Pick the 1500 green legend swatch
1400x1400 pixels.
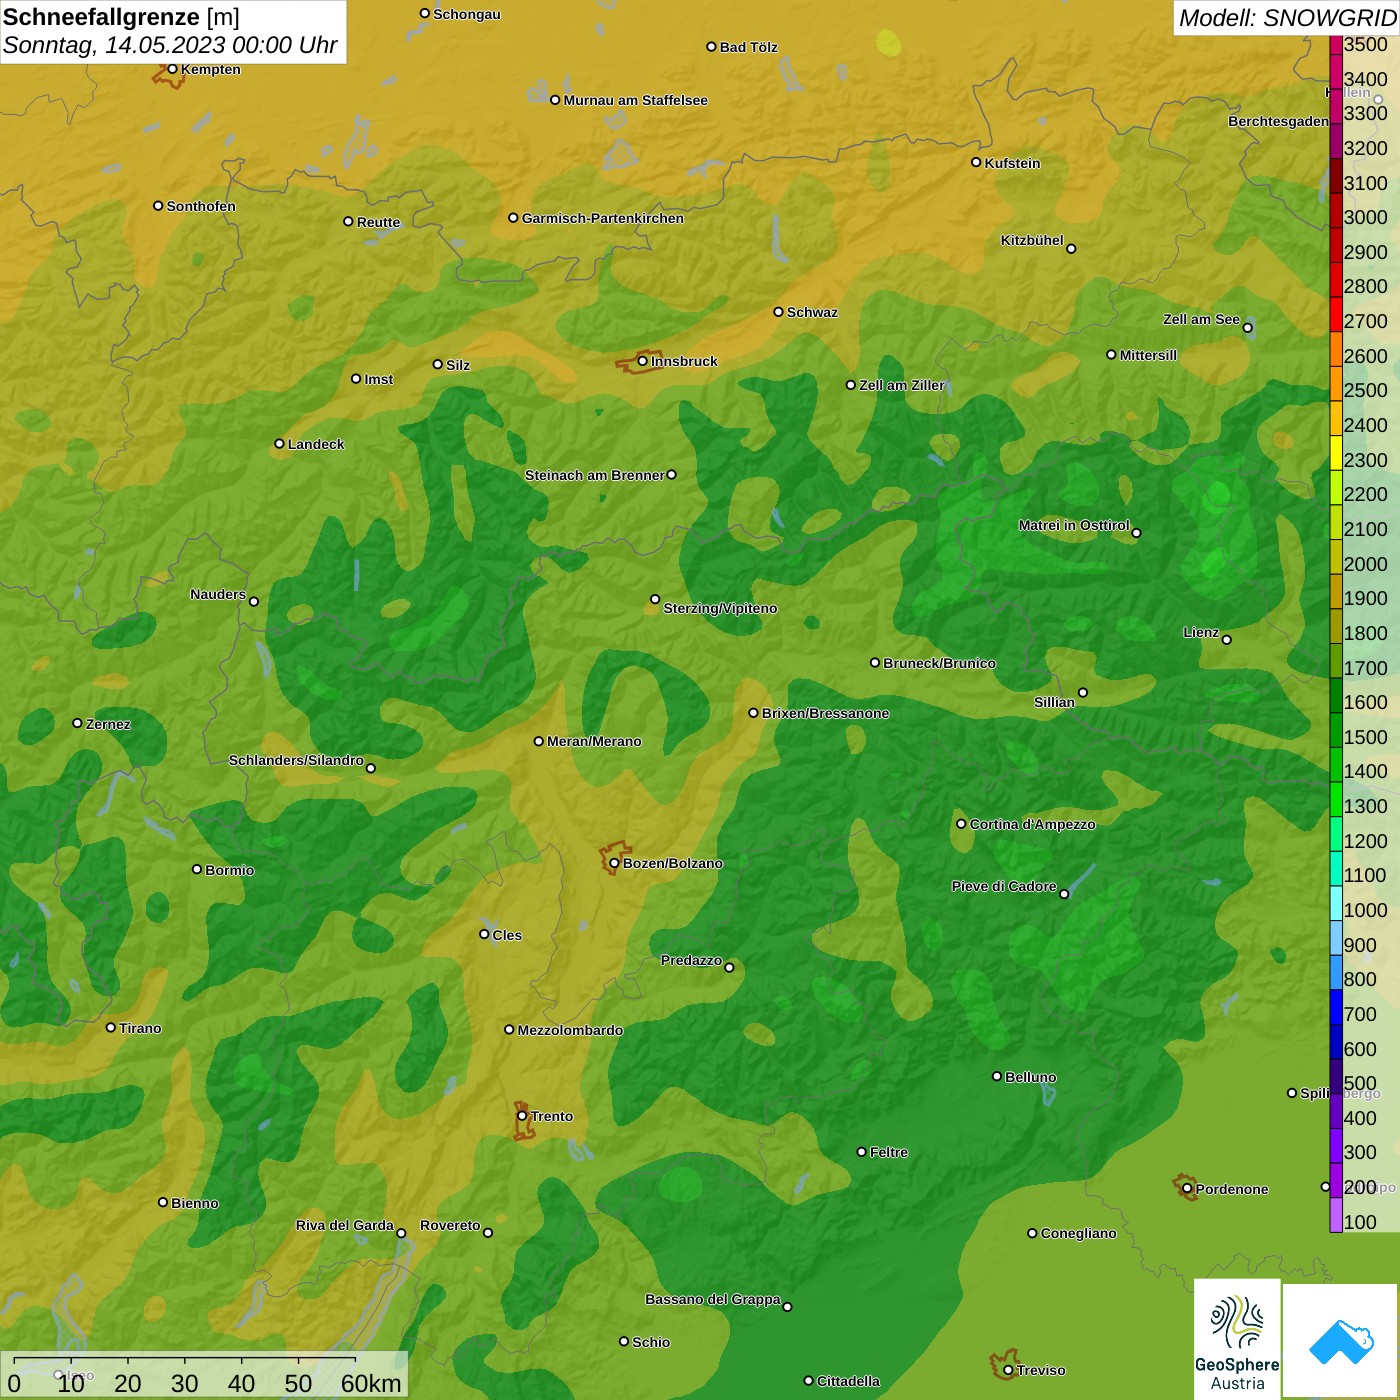pos(1336,730)
